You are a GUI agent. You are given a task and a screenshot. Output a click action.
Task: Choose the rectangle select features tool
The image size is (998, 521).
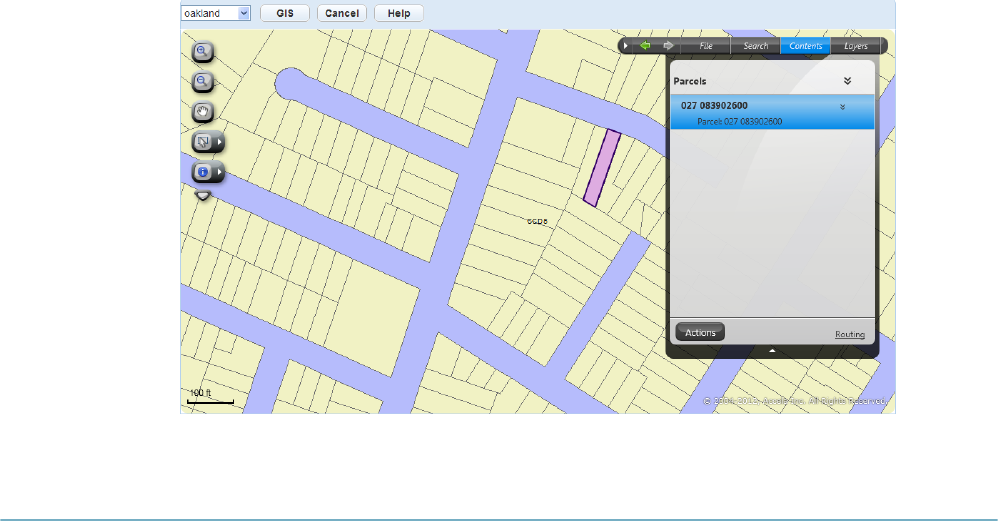[x=203, y=142]
